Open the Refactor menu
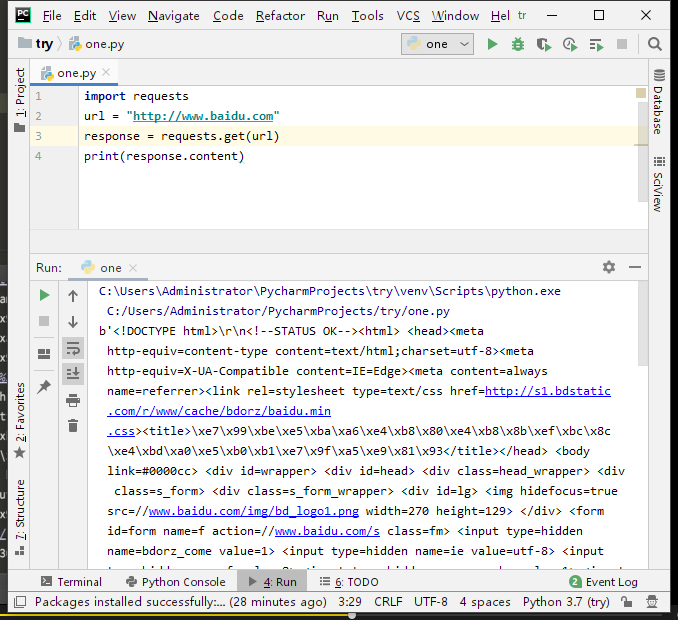This screenshot has height=620, width=678. pos(280,16)
